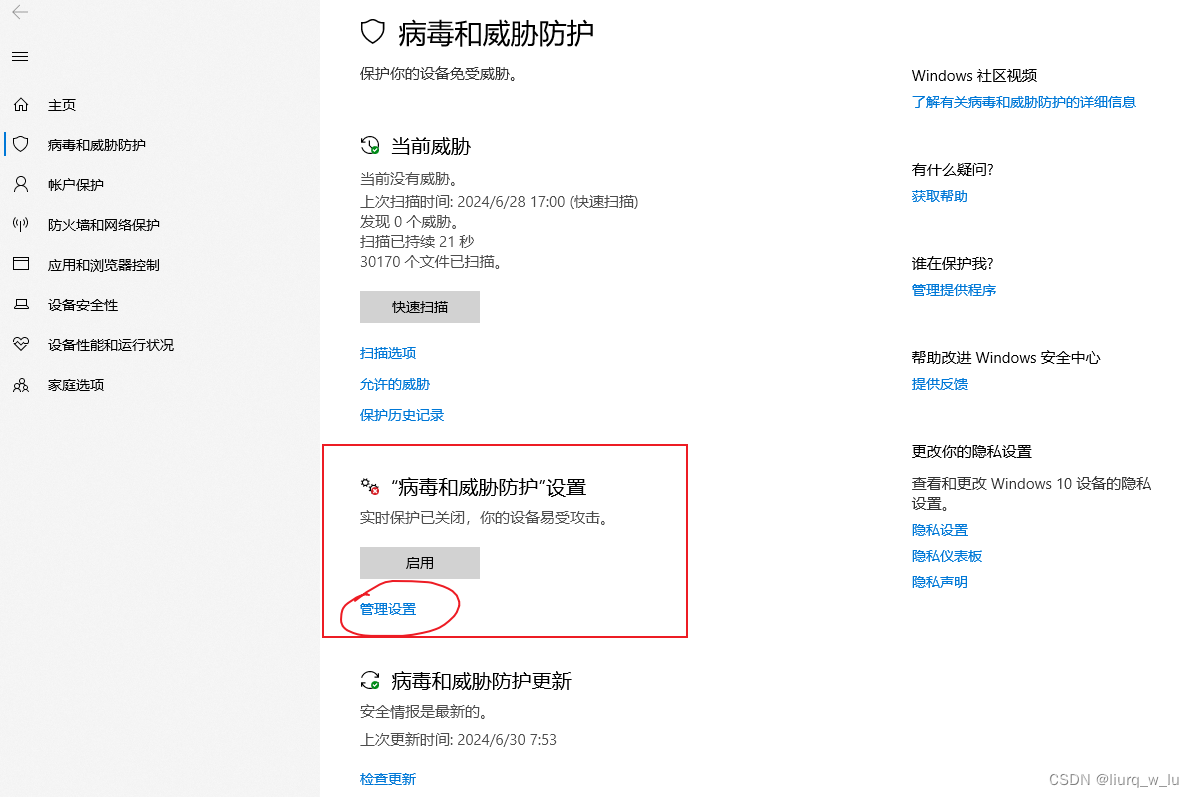Open 帐户保护 section
This screenshot has height=797, width=1194.
(x=75, y=185)
